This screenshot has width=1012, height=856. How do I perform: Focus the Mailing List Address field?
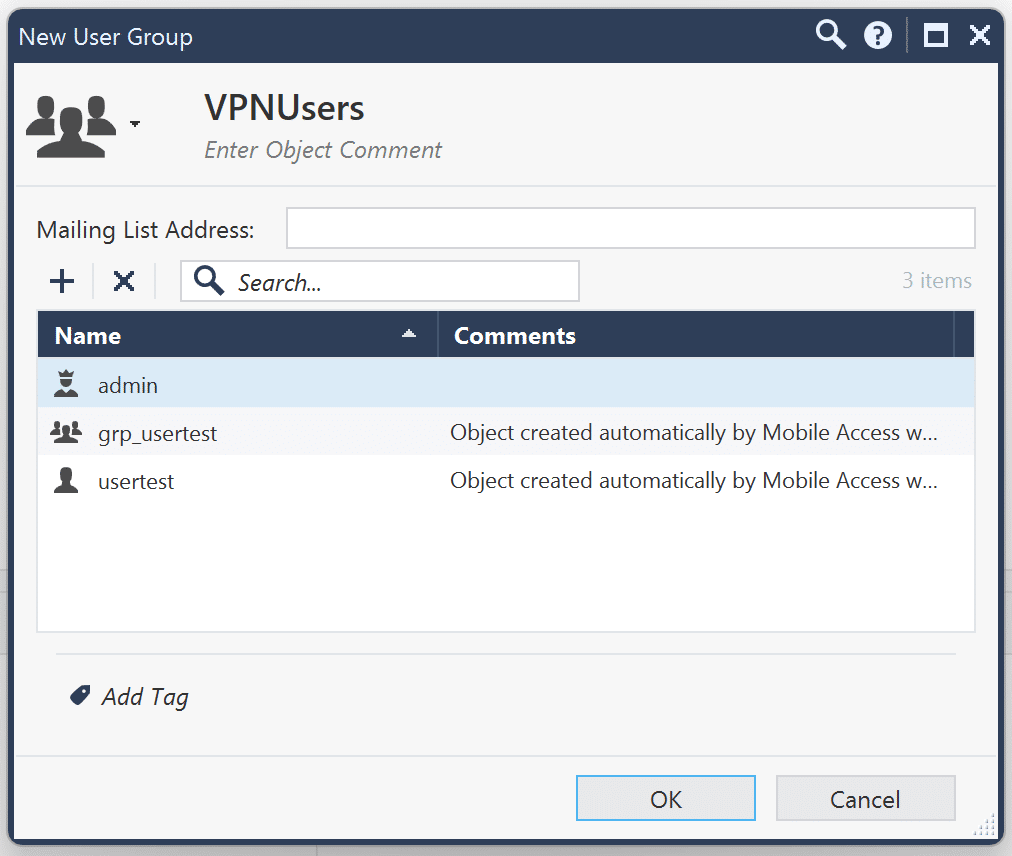click(630, 229)
